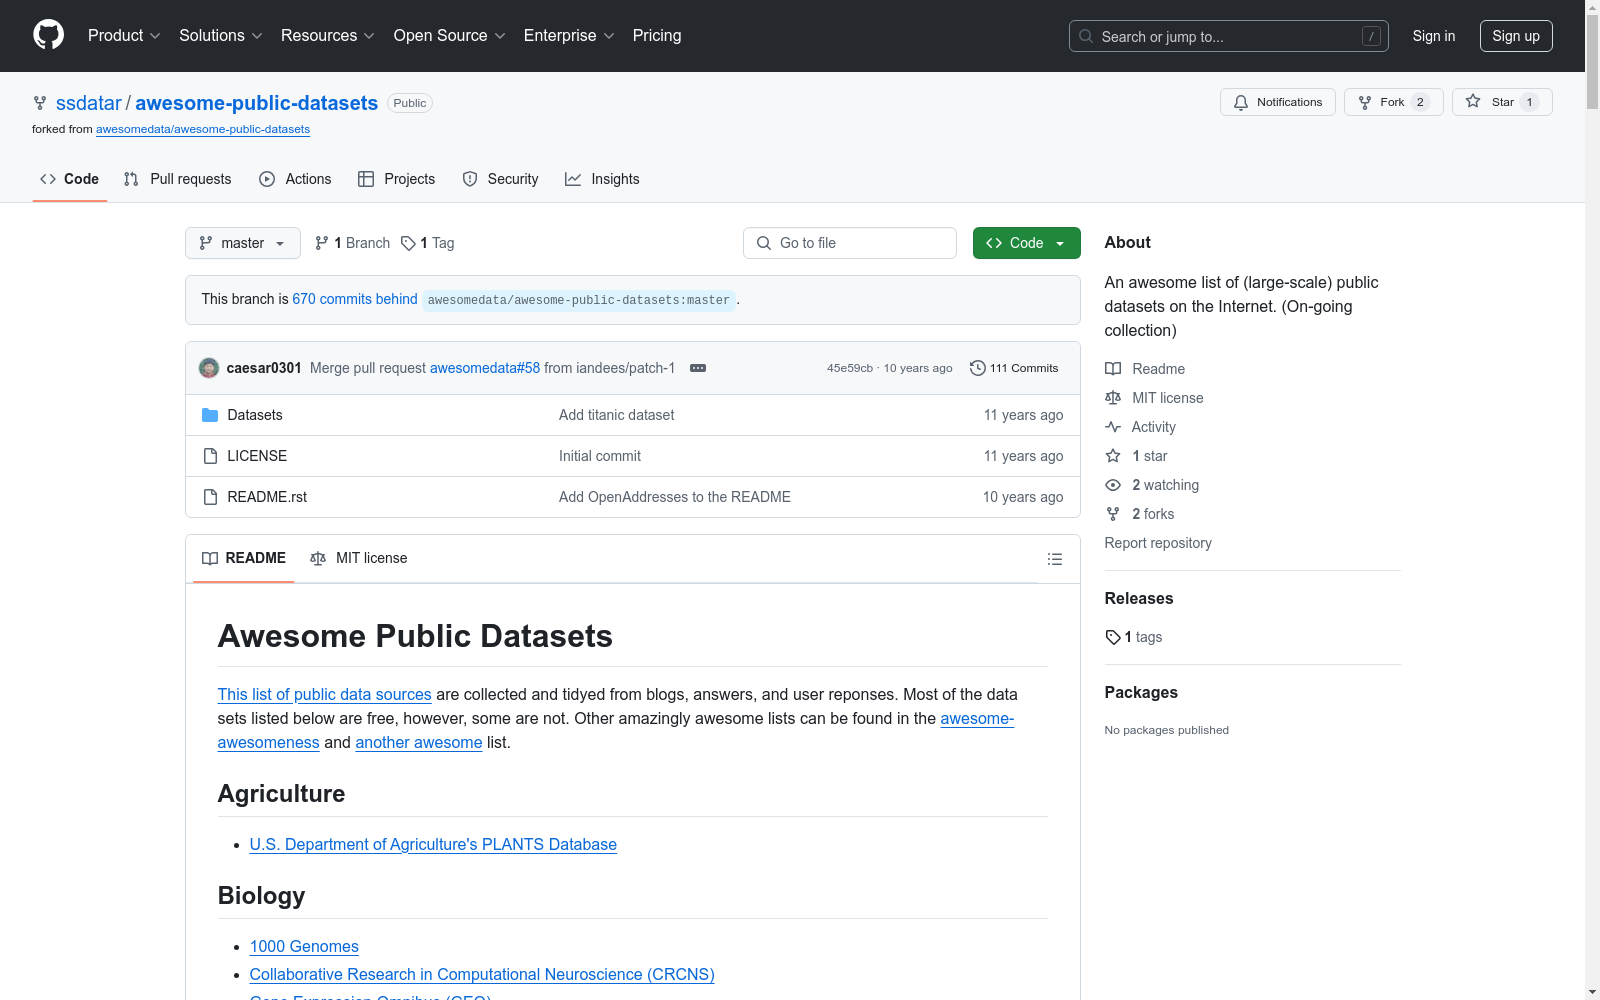1600x1000 pixels.
Task: Switch to the Actions tab
Action: click(295, 179)
